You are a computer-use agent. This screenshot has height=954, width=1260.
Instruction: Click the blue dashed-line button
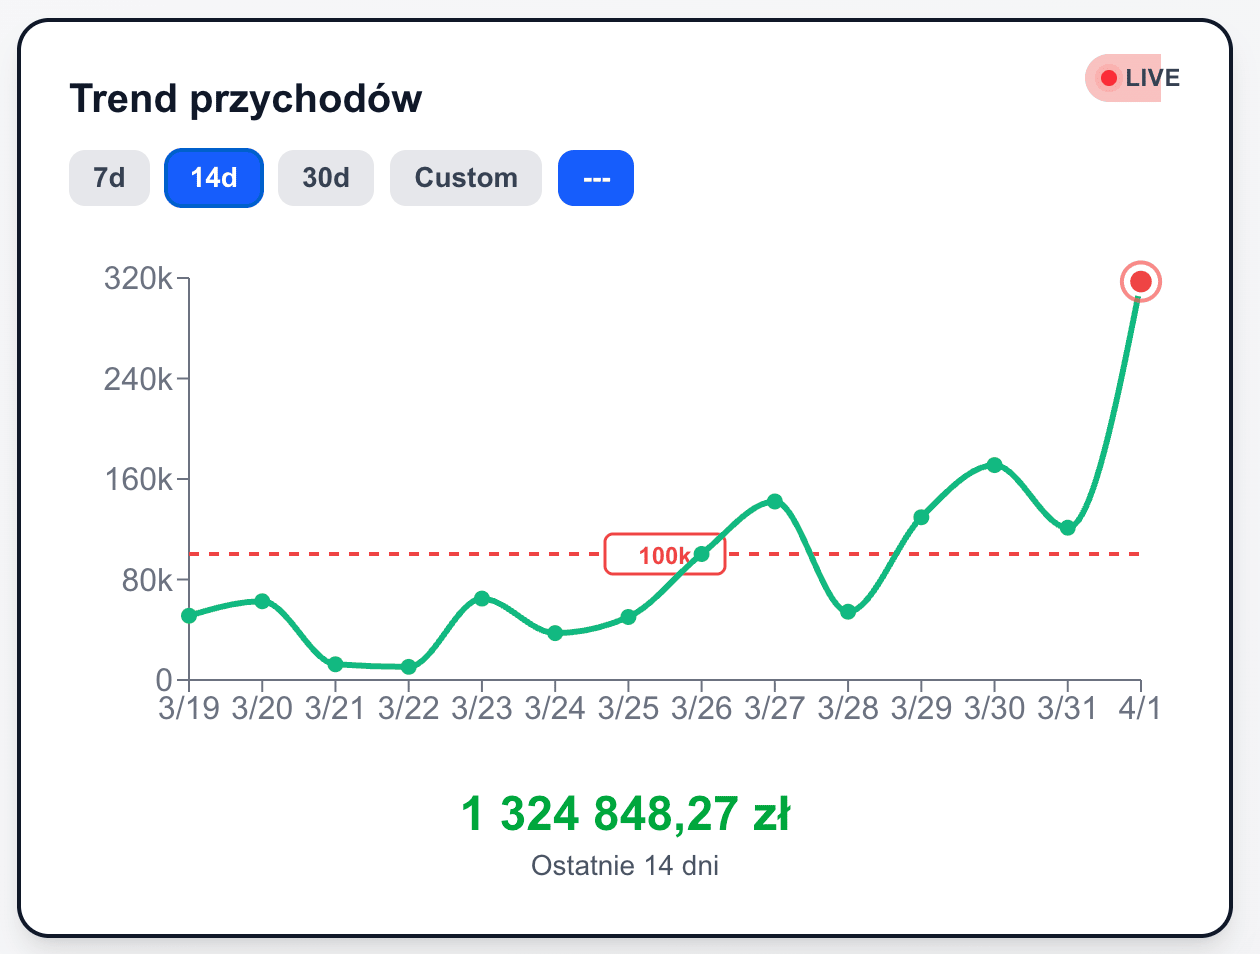[596, 178]
